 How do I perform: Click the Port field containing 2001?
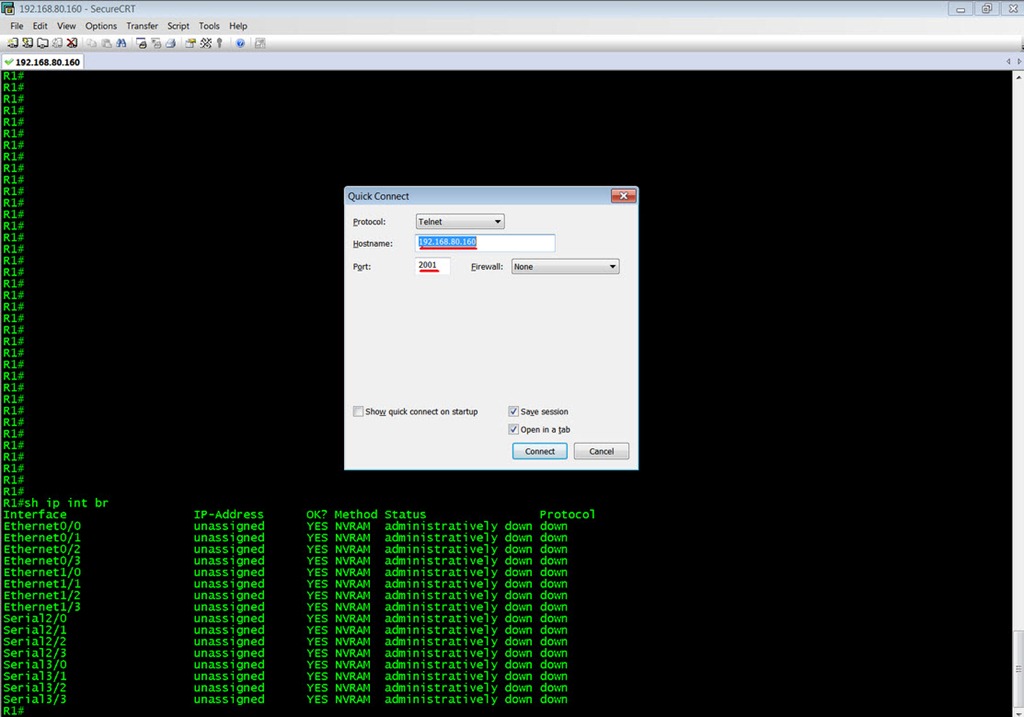click(432, 266)
